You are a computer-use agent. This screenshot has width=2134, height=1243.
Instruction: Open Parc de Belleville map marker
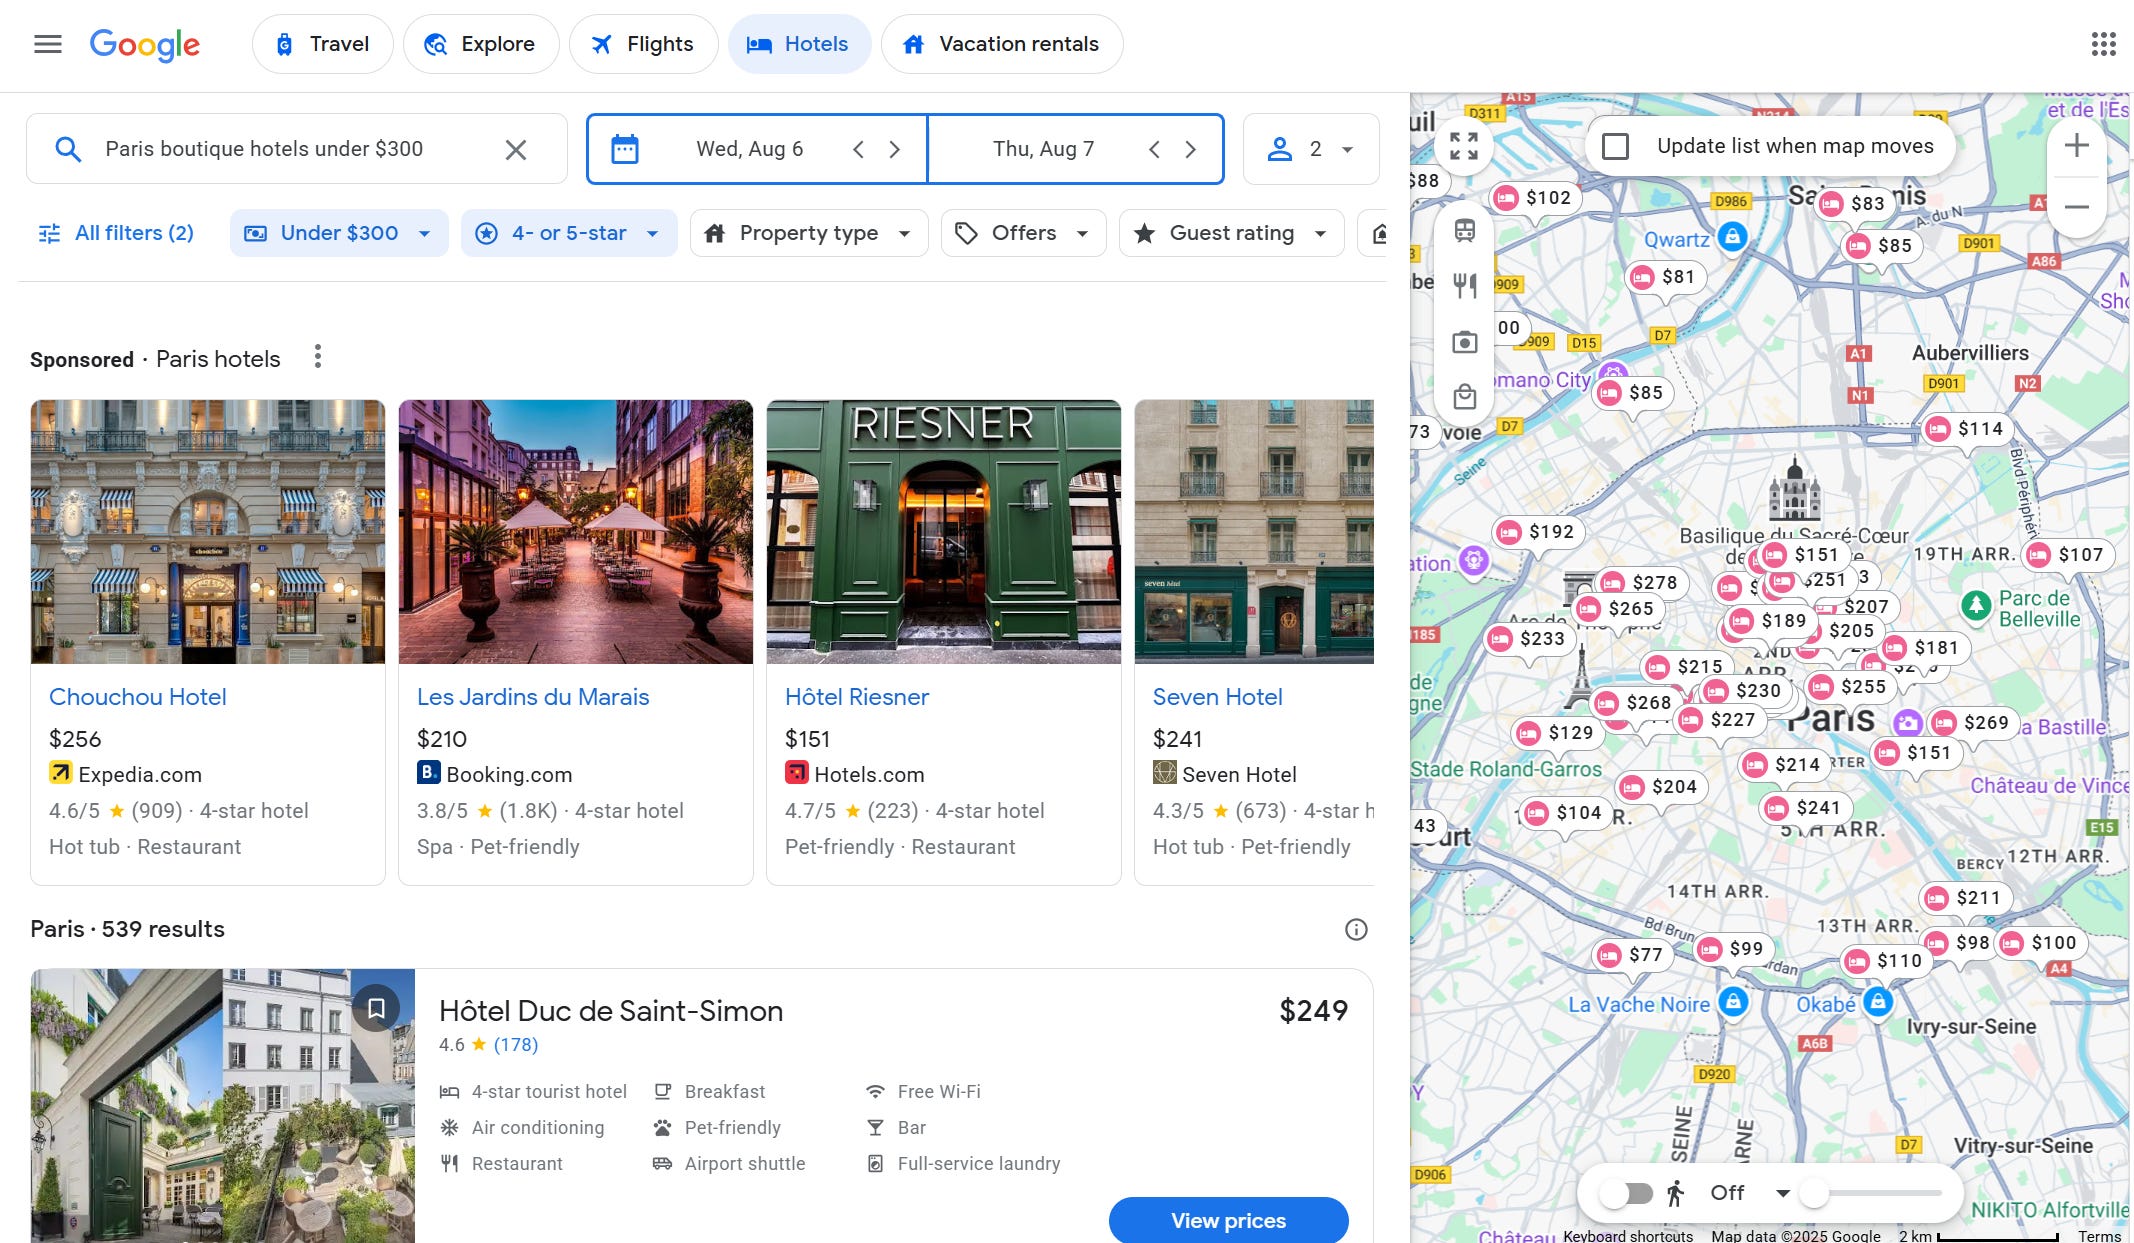point(1975,605)
